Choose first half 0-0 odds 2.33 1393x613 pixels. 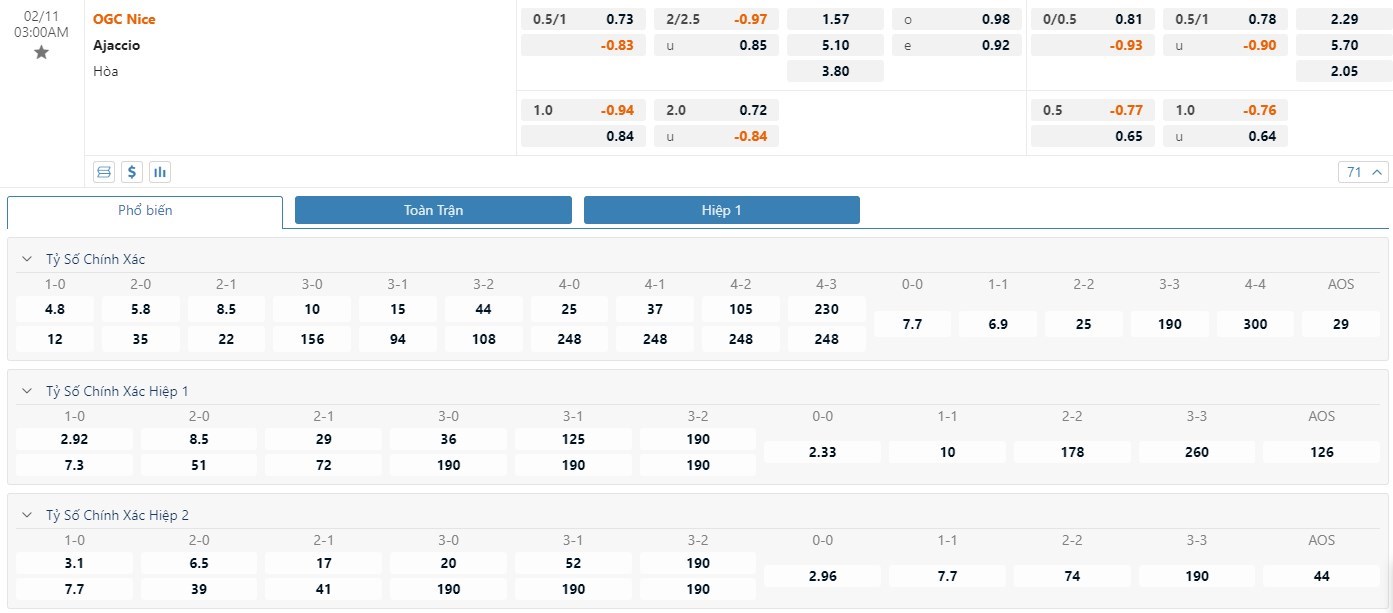pos(822,452)
